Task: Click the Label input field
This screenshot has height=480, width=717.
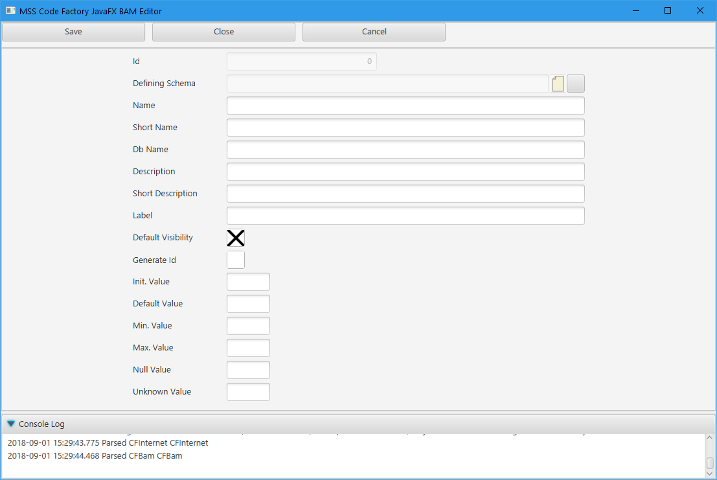Action: pyautogui.click(x=405, y=216)
